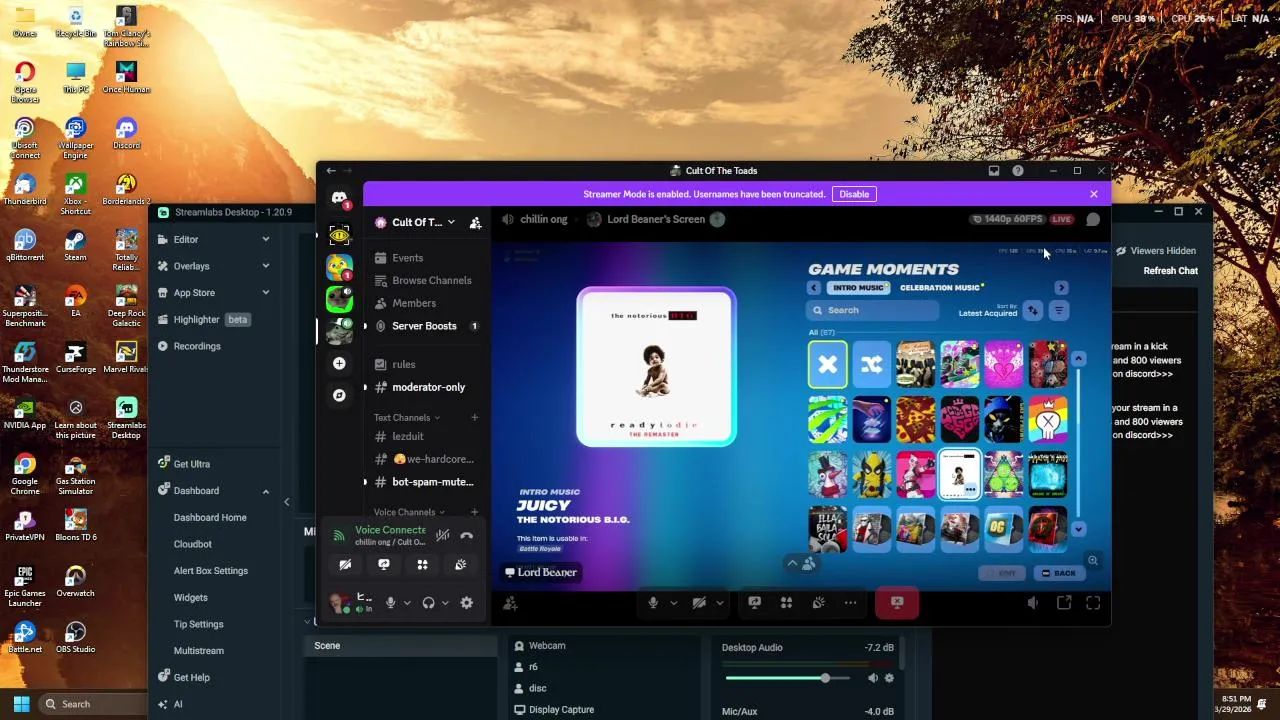Mute Desktop Audio speaker icon
Viewport: 1280px width, 720px height.
pos(872,678)
